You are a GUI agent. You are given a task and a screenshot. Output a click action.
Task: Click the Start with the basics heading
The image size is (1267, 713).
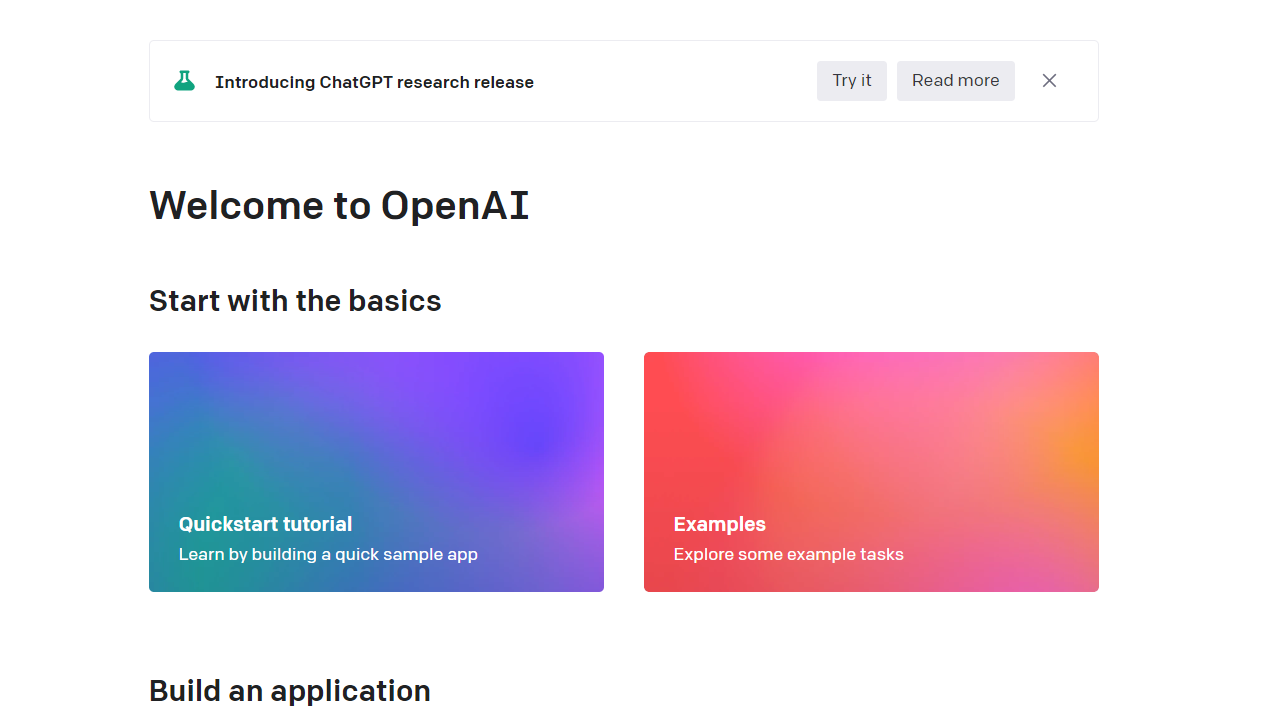[x=295, y=301]
